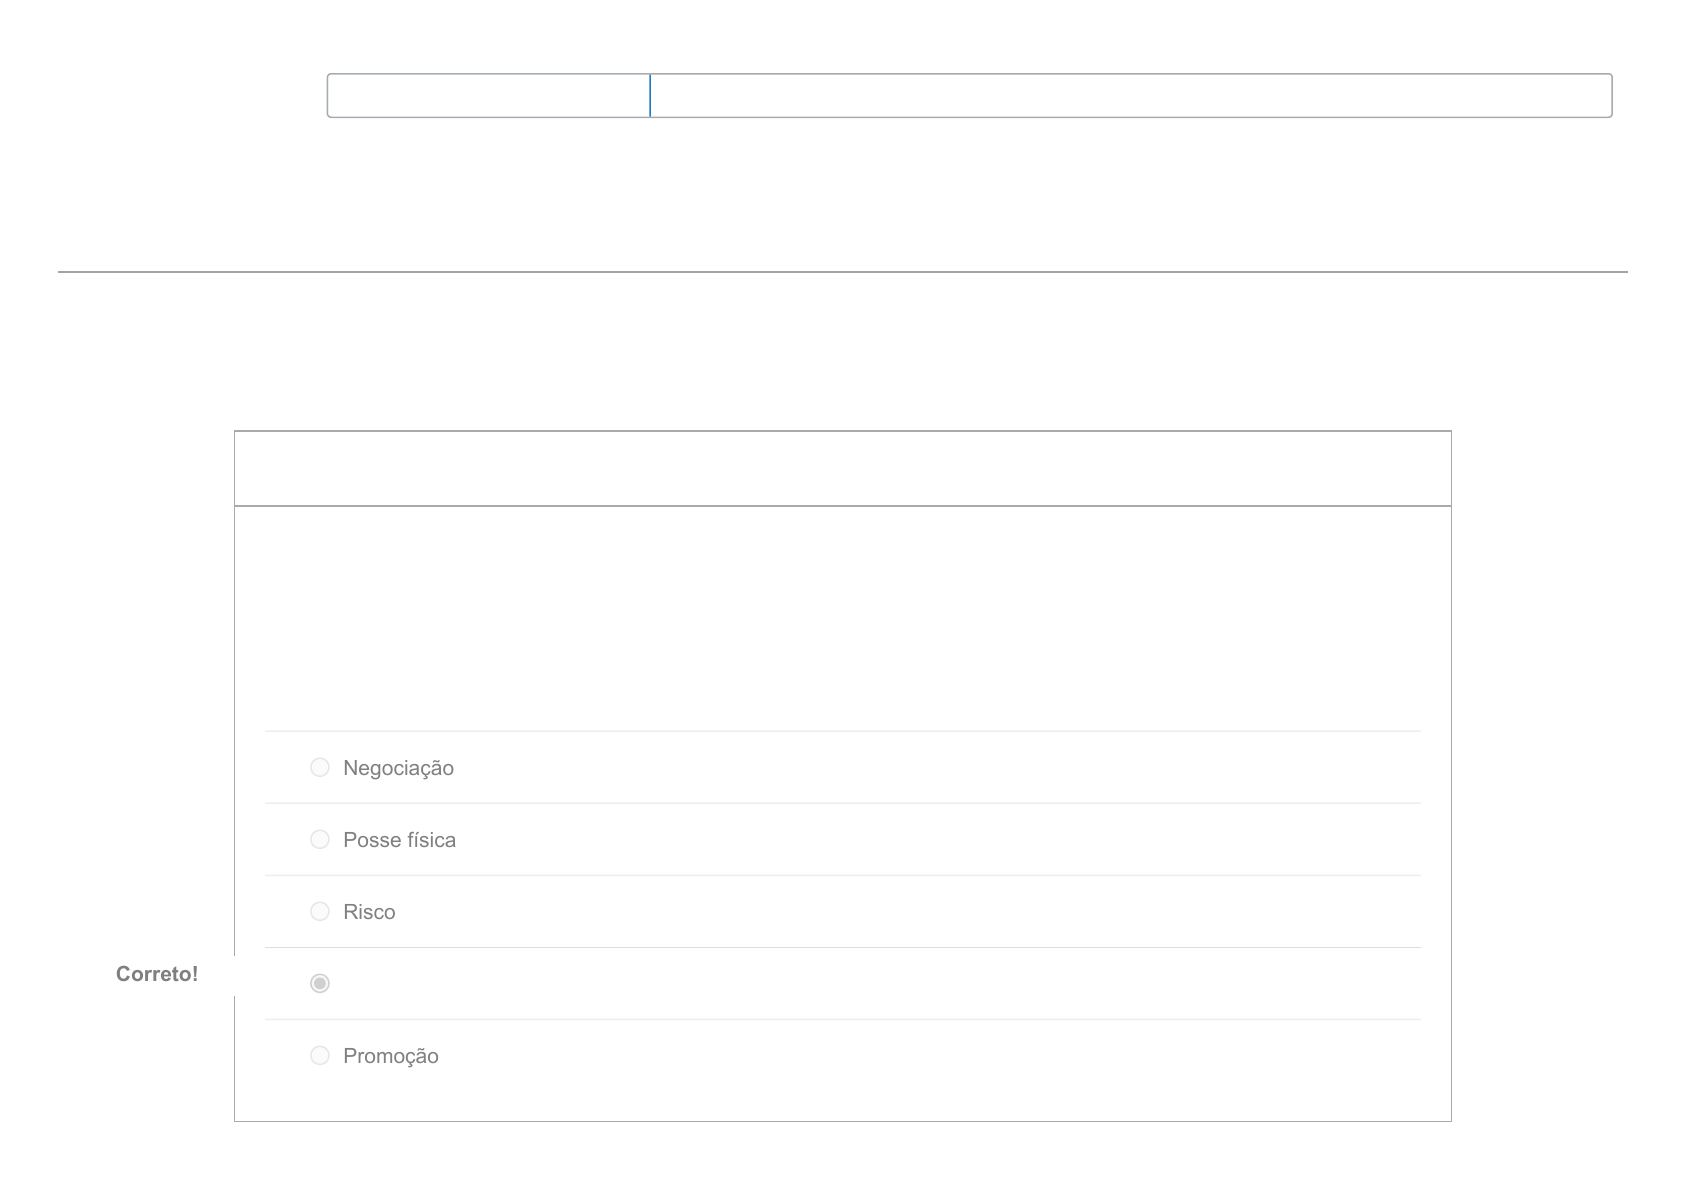Click the Correto! feedback label

(x=157, y=974)
